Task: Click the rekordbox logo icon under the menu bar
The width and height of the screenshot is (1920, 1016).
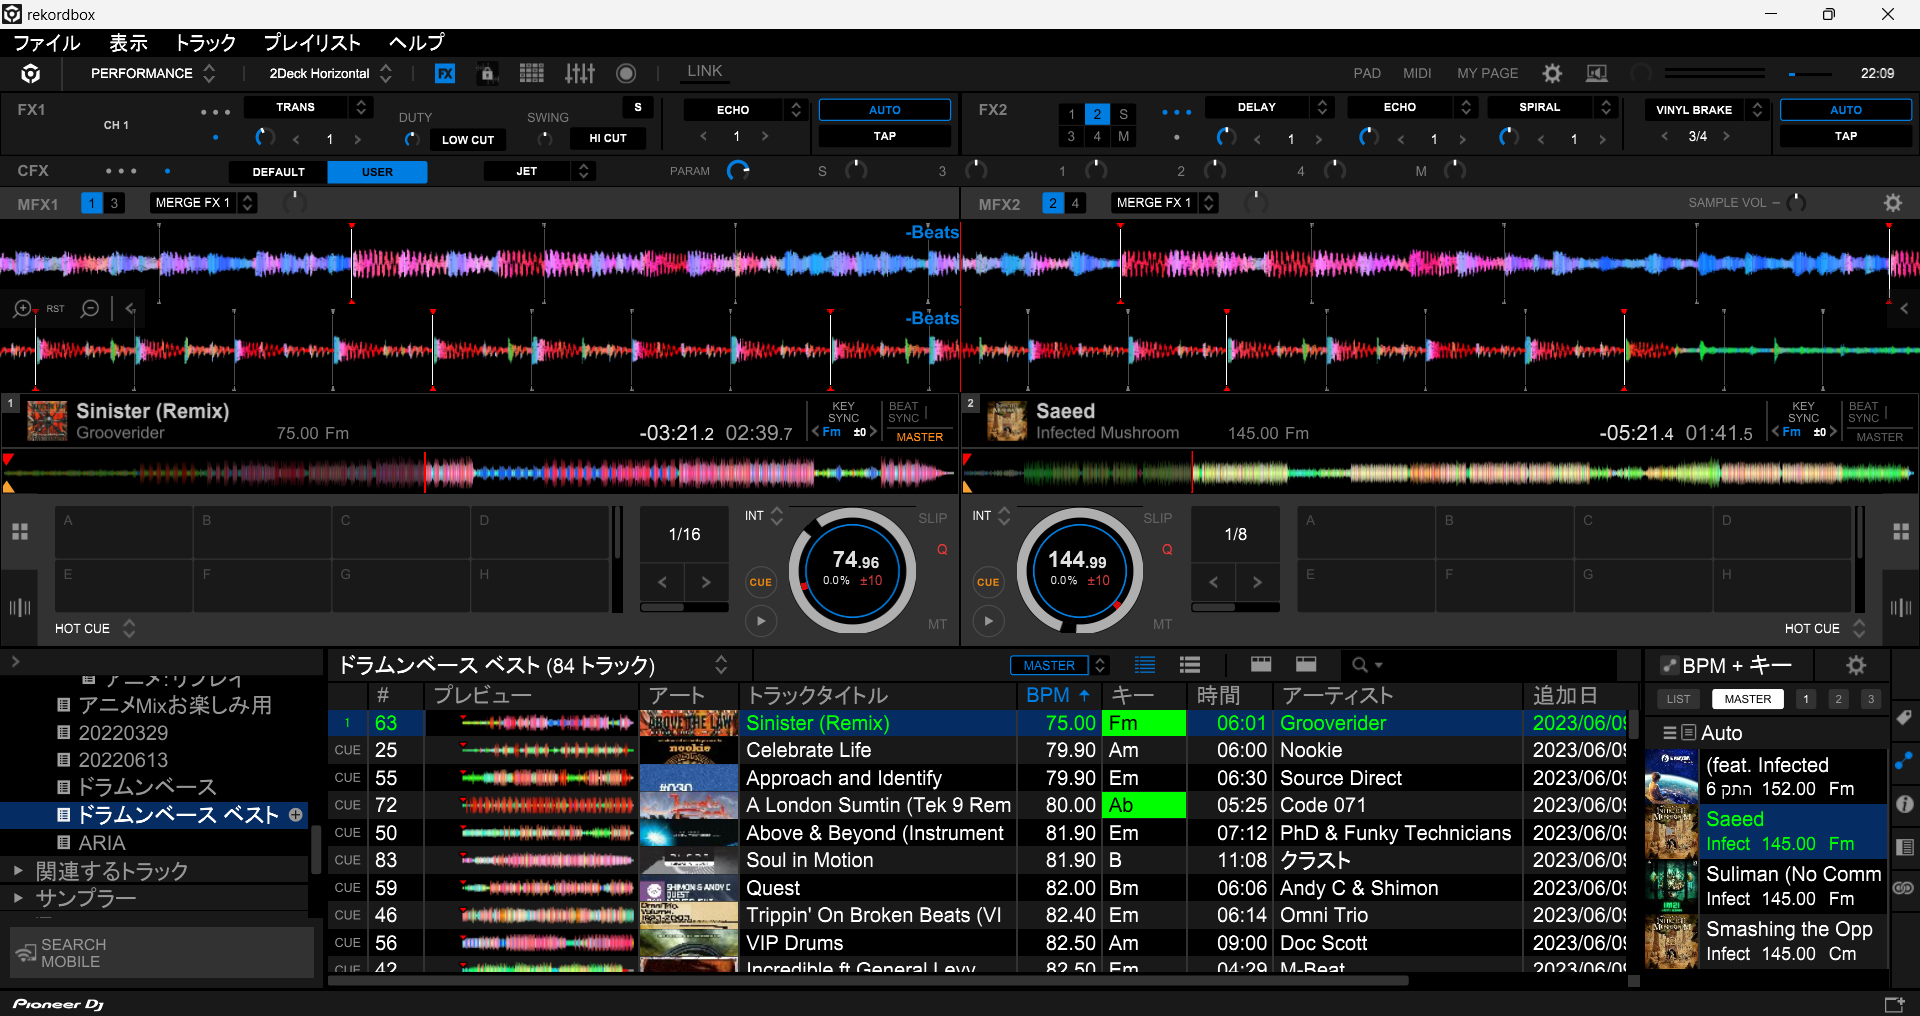Action: (x=31, y=73)
